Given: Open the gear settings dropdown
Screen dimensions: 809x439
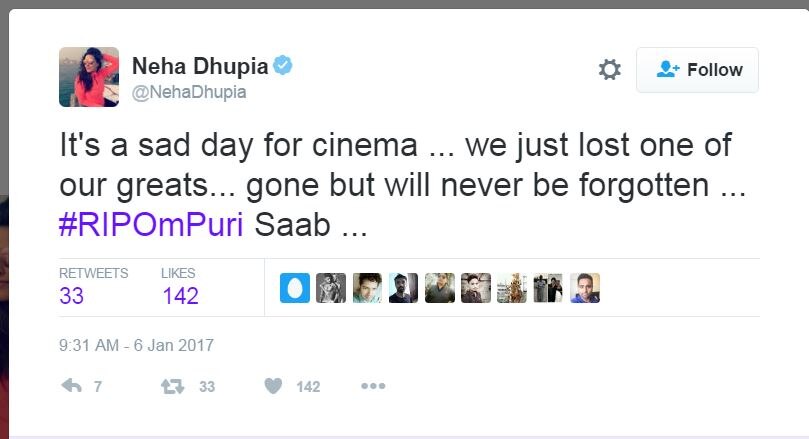Looking at the screenshot, I should (609, 70).
